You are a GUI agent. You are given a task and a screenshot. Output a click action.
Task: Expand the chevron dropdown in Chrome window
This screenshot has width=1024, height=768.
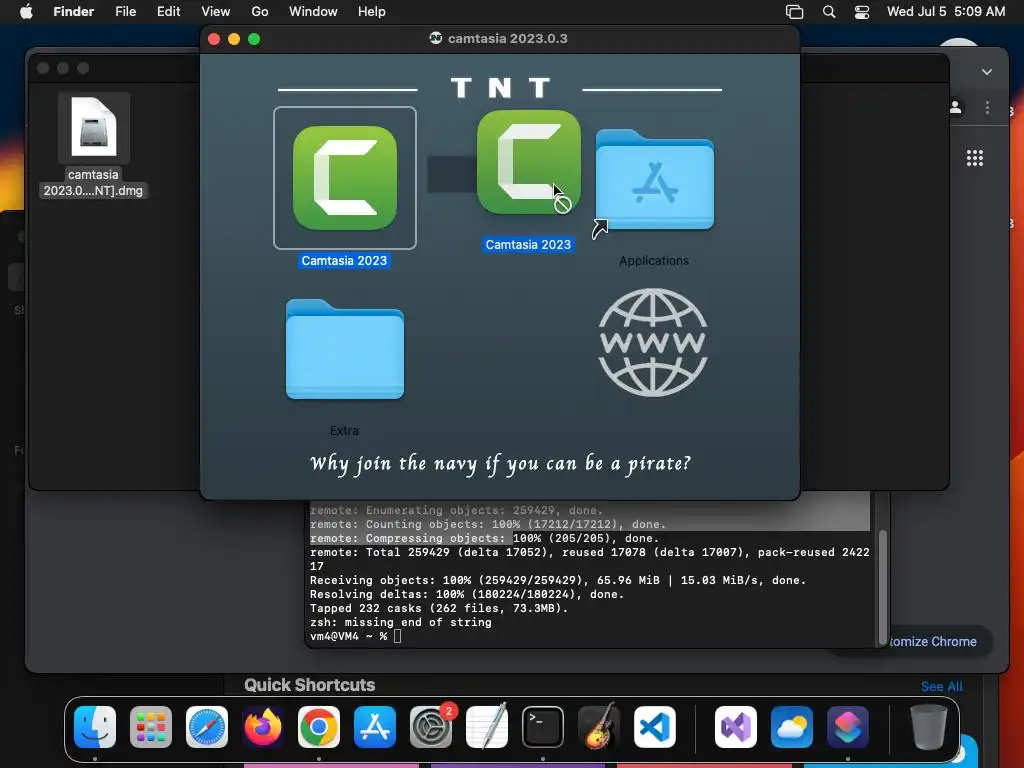pos(987,72)
